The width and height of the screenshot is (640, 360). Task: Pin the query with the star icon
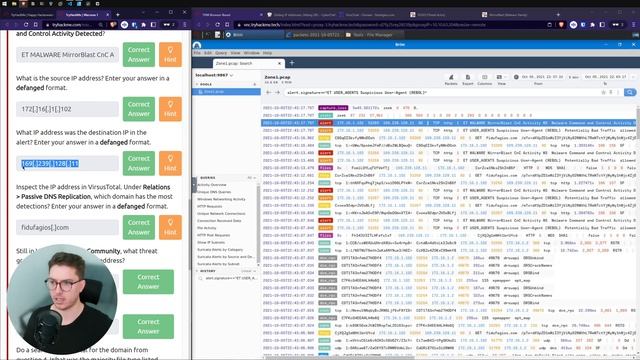click(x=603, y=93)
